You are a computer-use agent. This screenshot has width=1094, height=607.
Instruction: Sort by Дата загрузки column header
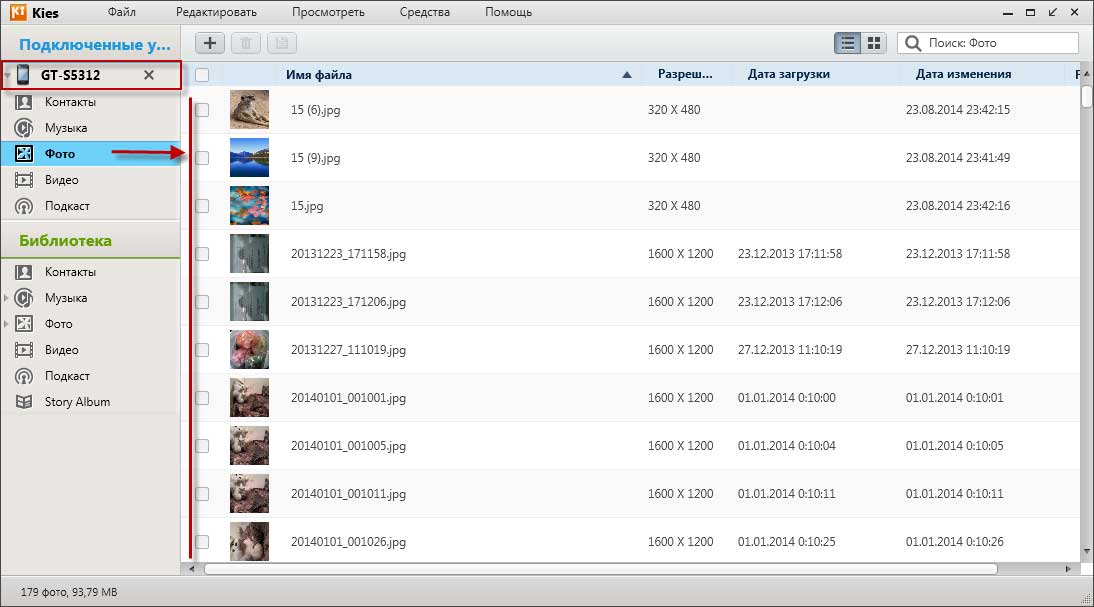click(789, 74)
